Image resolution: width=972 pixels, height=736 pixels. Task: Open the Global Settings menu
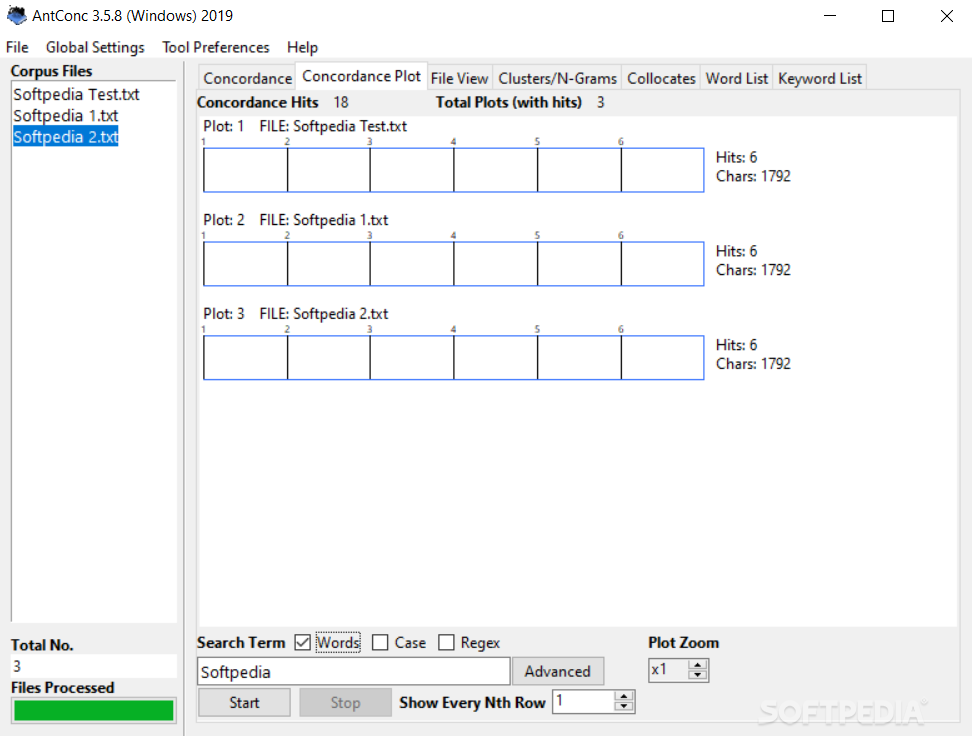pos(95,47)
